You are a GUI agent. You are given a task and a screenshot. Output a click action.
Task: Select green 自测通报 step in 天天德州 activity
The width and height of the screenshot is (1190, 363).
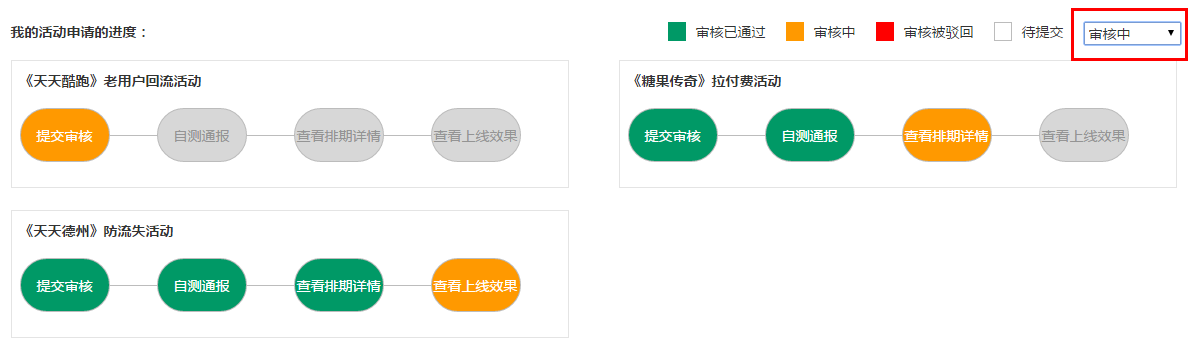point(202,286)
